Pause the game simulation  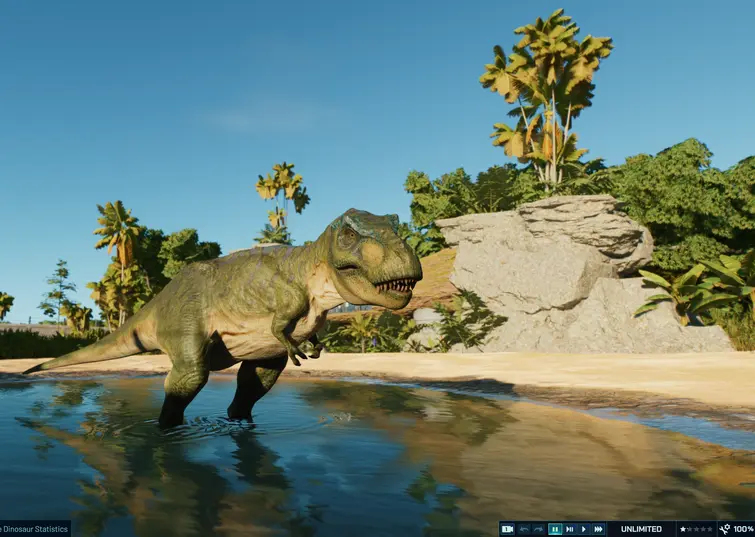[555, 529]
